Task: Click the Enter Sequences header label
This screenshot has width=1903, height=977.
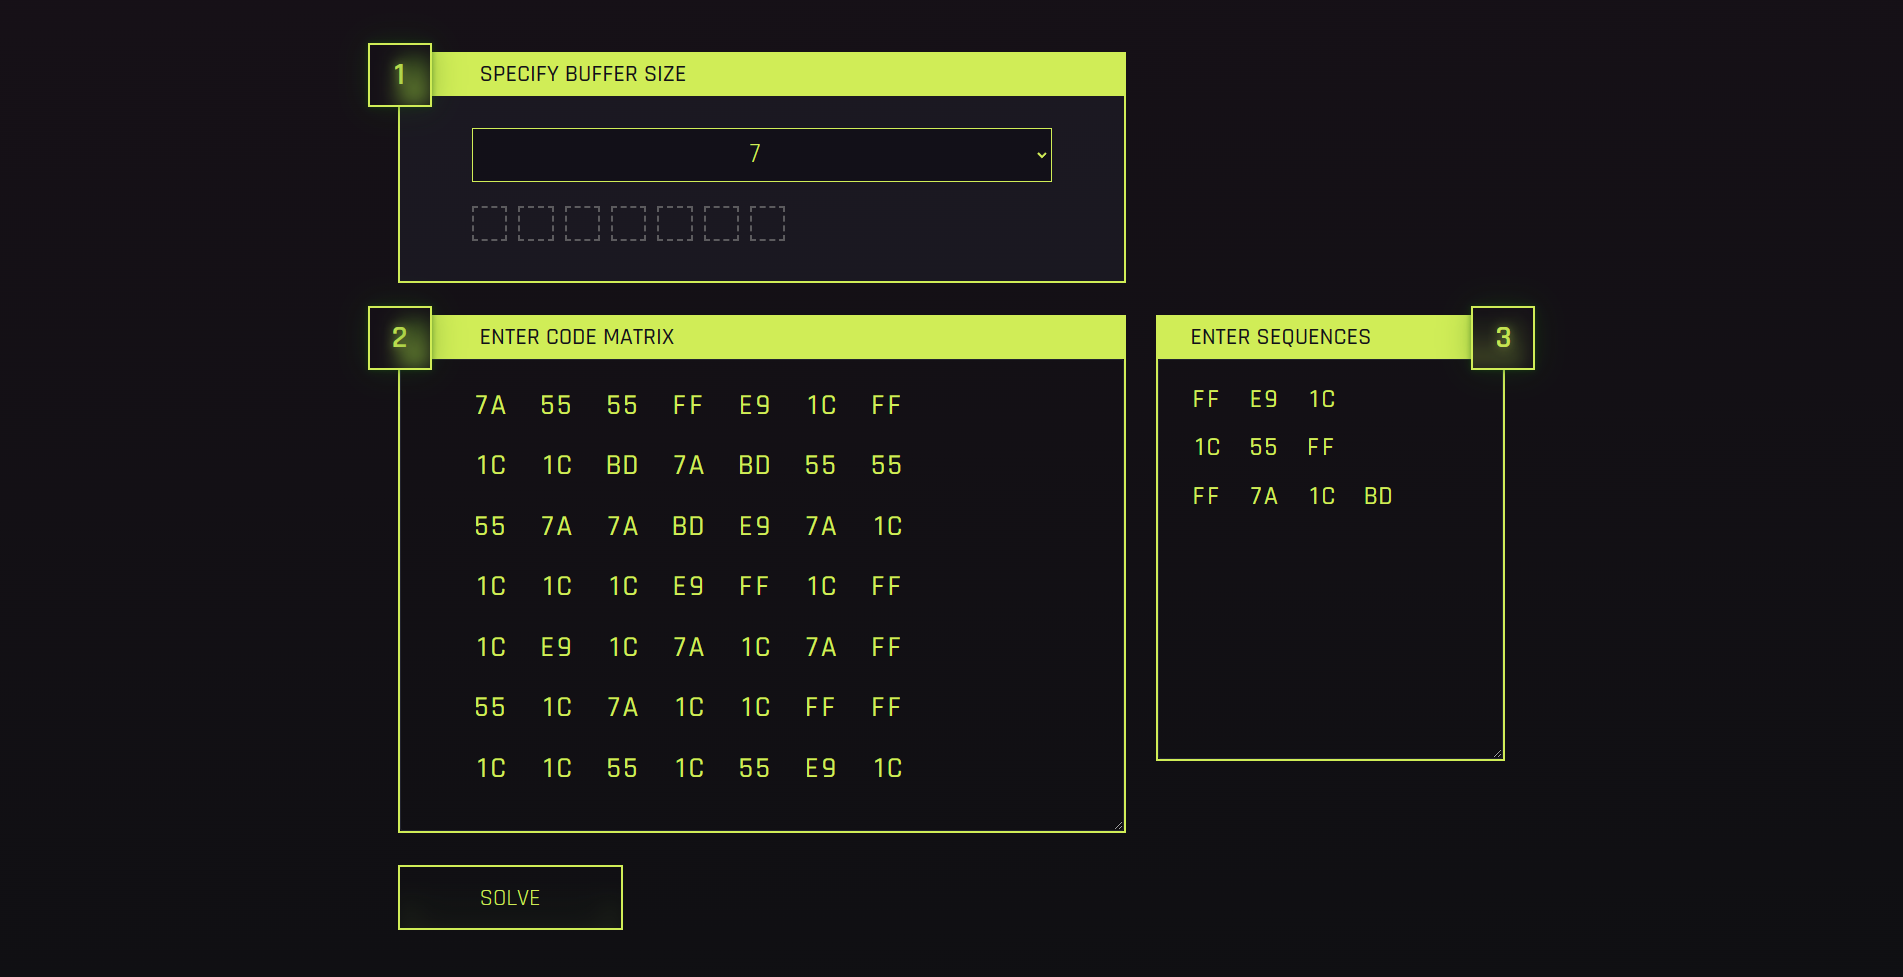Action: coord(1280,337)
